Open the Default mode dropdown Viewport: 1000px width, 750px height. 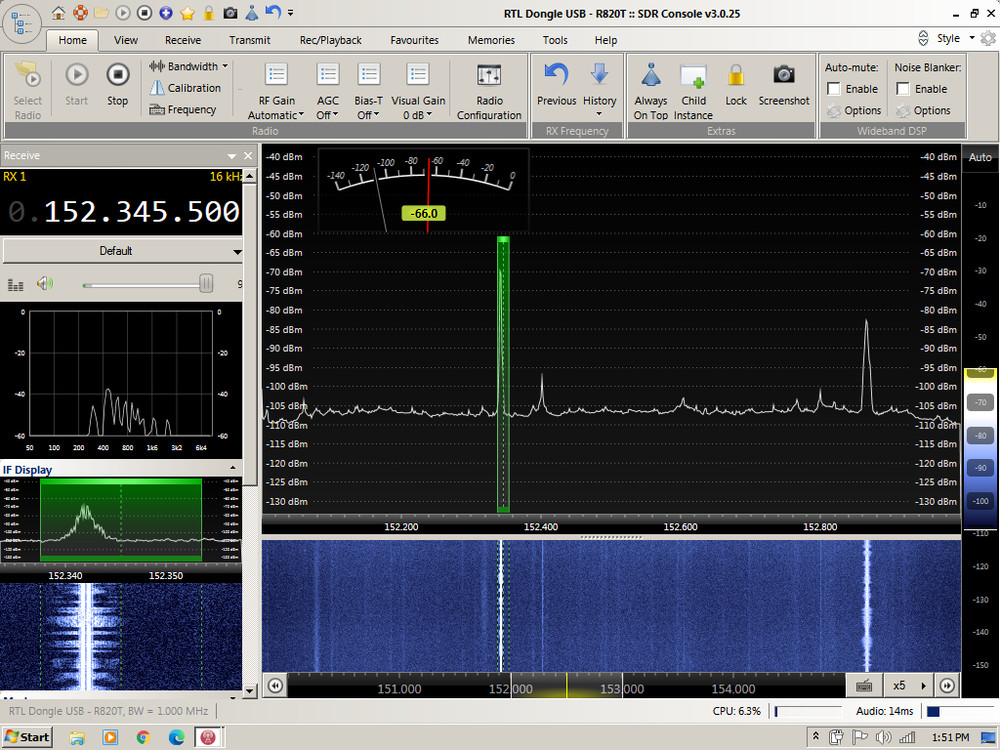[123, 251]
